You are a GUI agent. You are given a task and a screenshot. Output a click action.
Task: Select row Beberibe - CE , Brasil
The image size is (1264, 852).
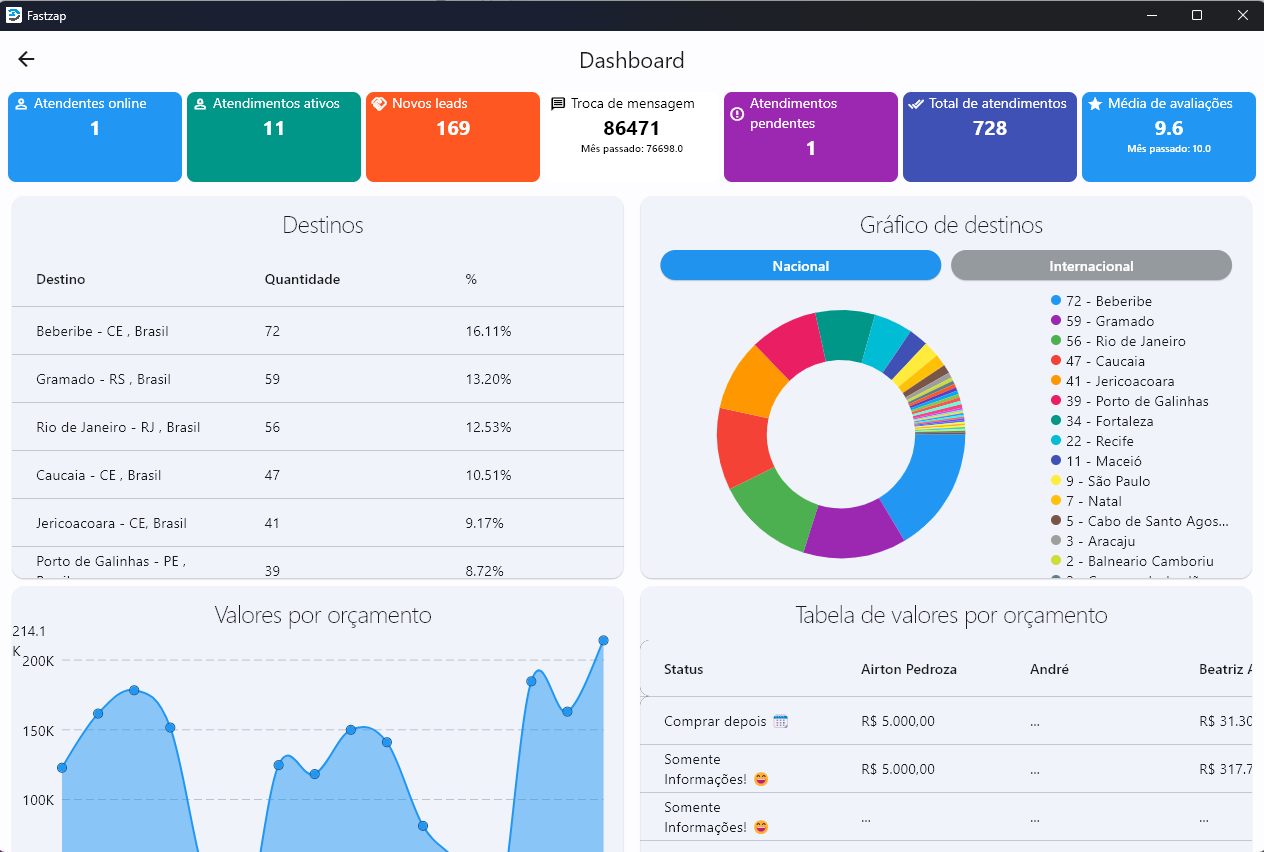318,331
